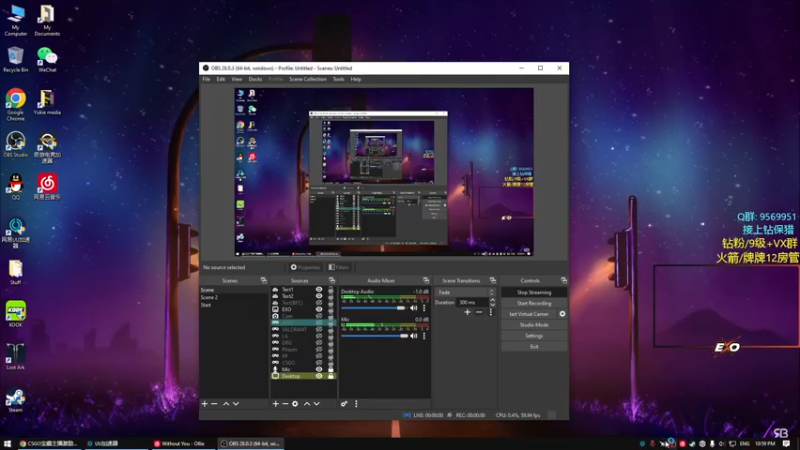The height and width of the screenshot is (450, 800).
Task: Remove the source with the Sources minus icon
Action: (285, 404)
